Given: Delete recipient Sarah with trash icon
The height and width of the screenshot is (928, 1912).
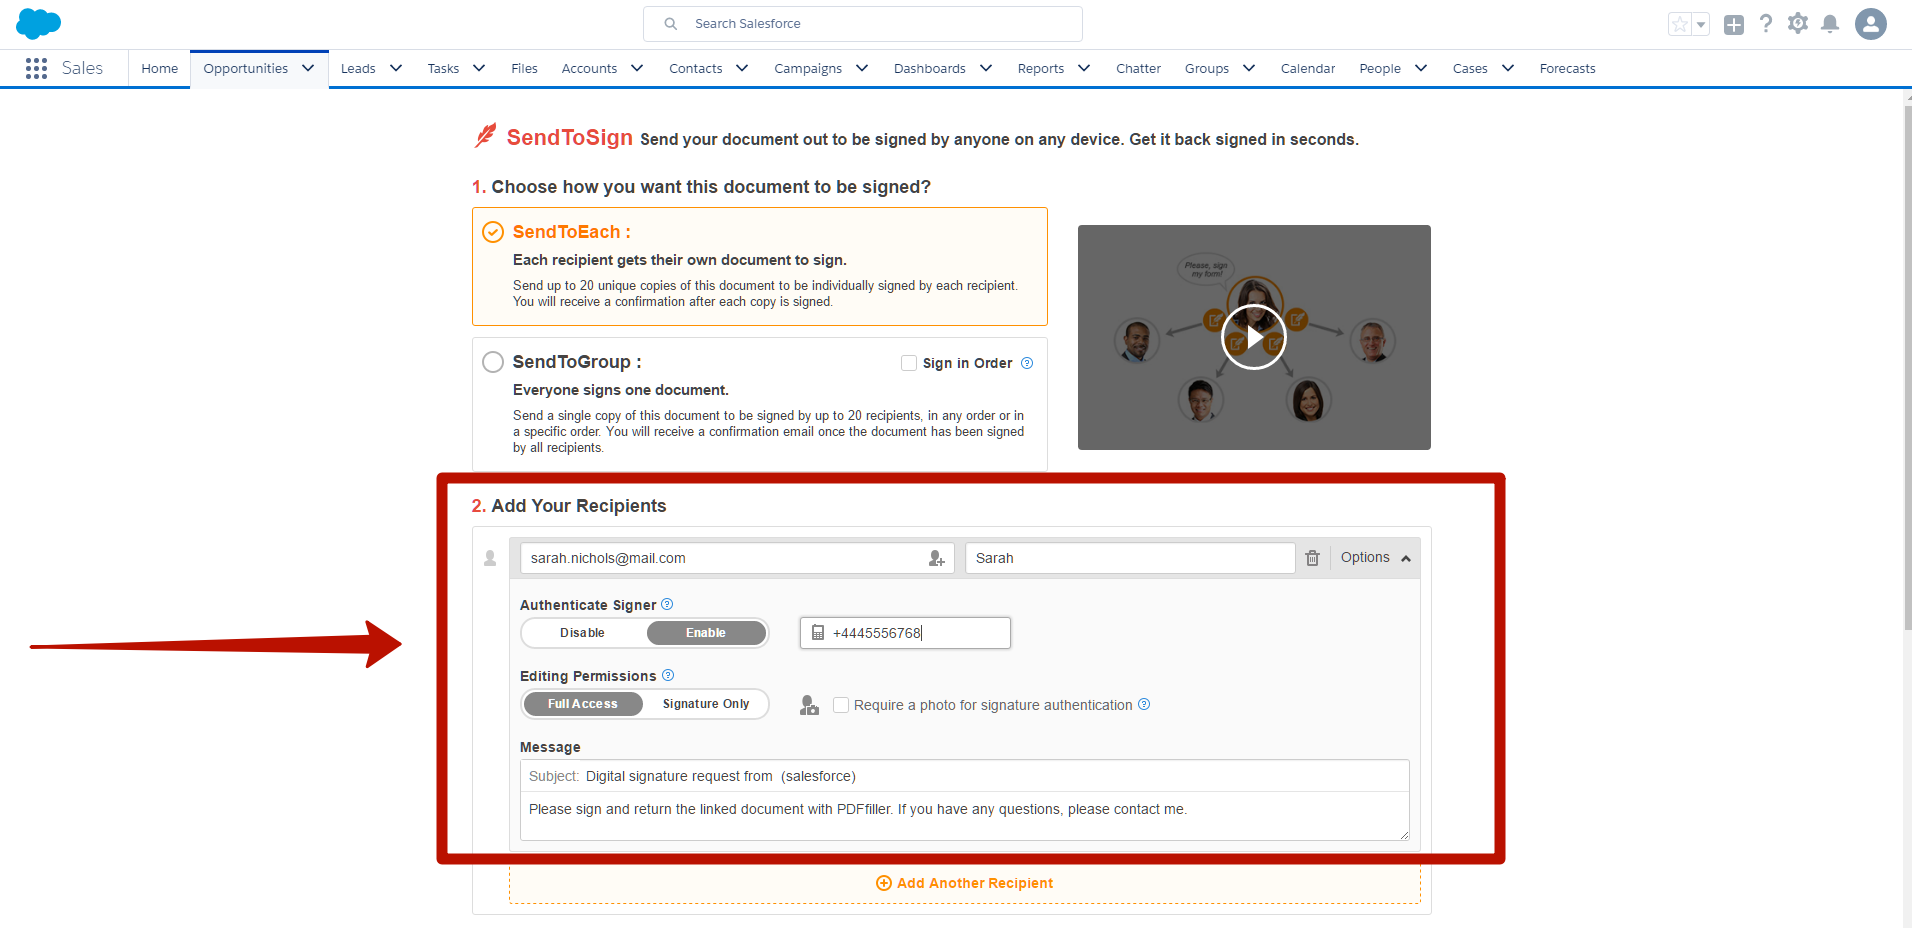Looking at the screenshot, I should pyautogui.click(x=1313, y=558).
